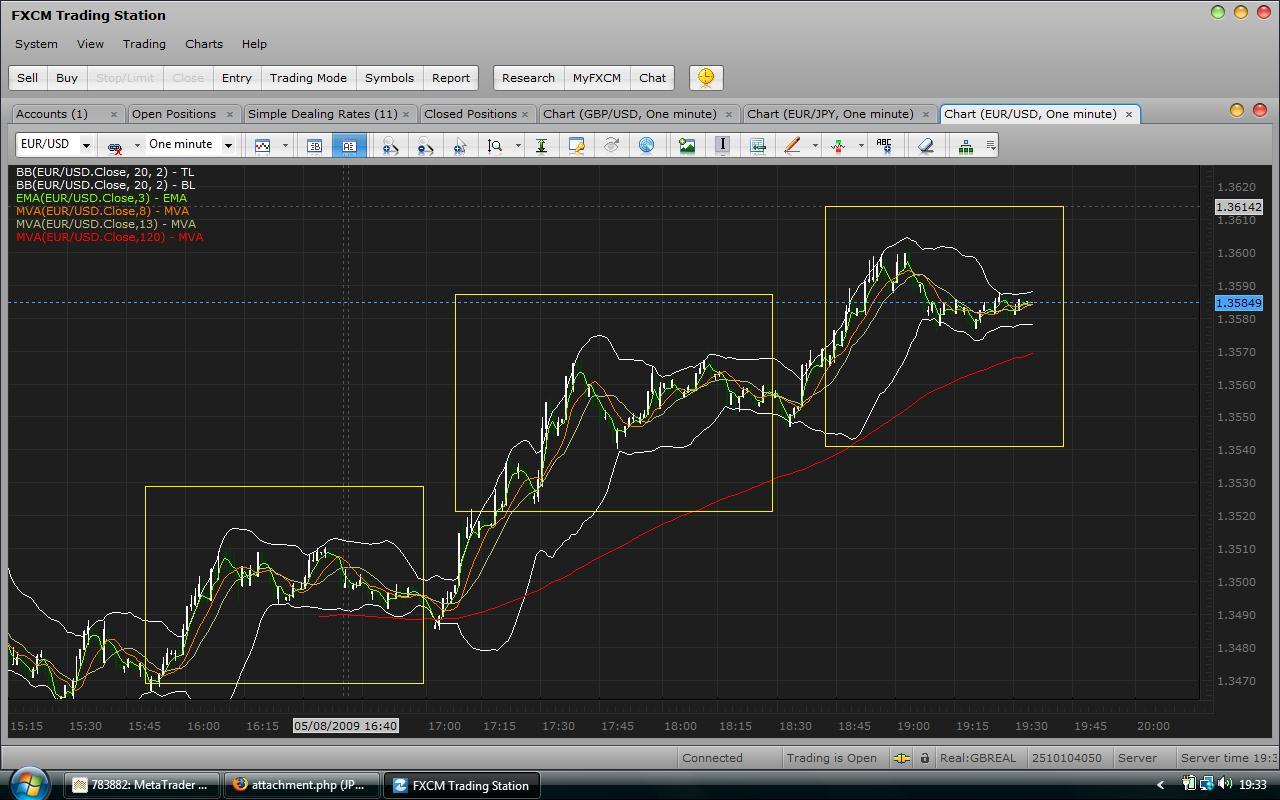Toggle the first of two chart mode buttons
This screenshot has width=1280, height=800.
(314, 146)
